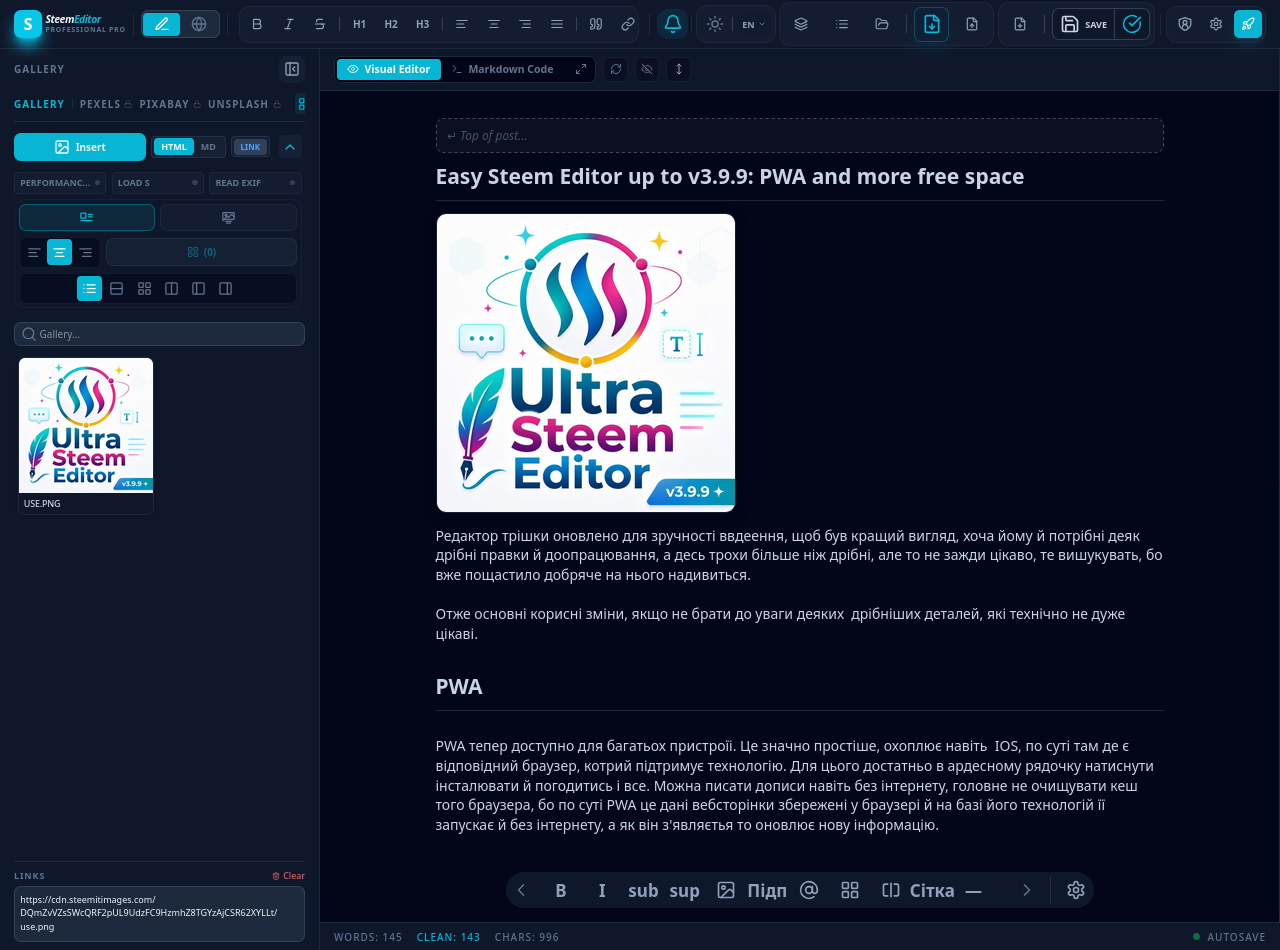Select the UNSPLASH source tab
Image resolution: width=1280 pixels, height=950 pixels.
pyautogui.click(x=244, y=104)
